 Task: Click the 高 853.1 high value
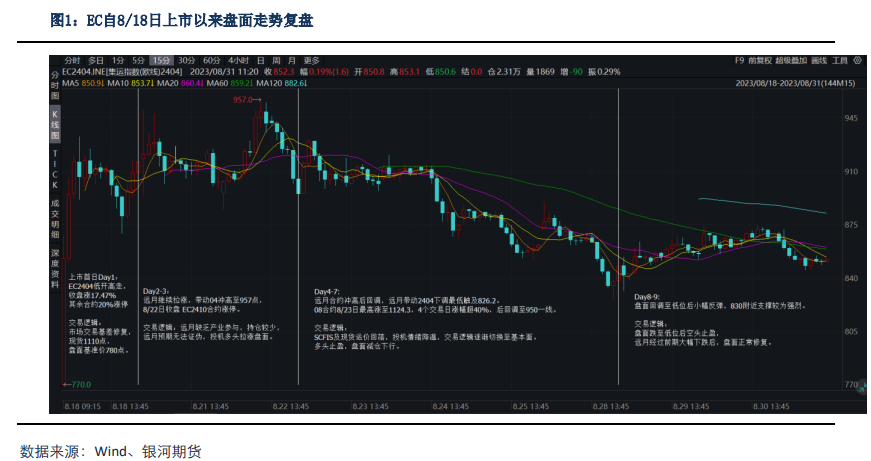tap(405, 72)
